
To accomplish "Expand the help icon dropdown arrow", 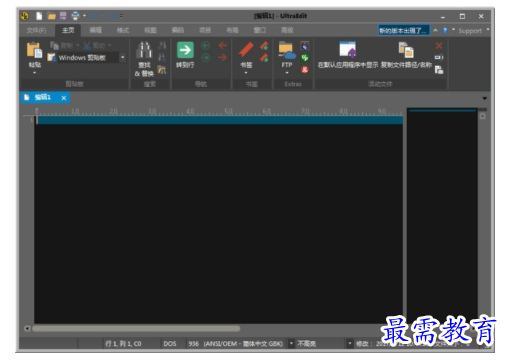I will [453, 30].
